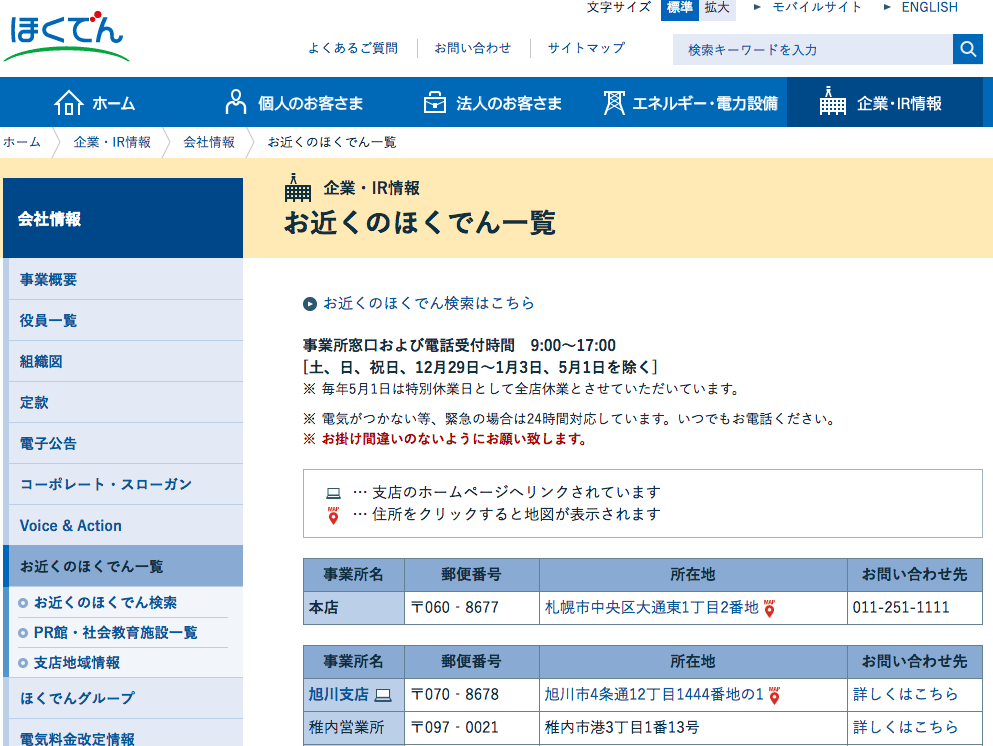The width and height of the screenshot is (993, 746).
Task: Follow お近くのほくでん検索はこちら link
Action: click(x=429, y=303)
